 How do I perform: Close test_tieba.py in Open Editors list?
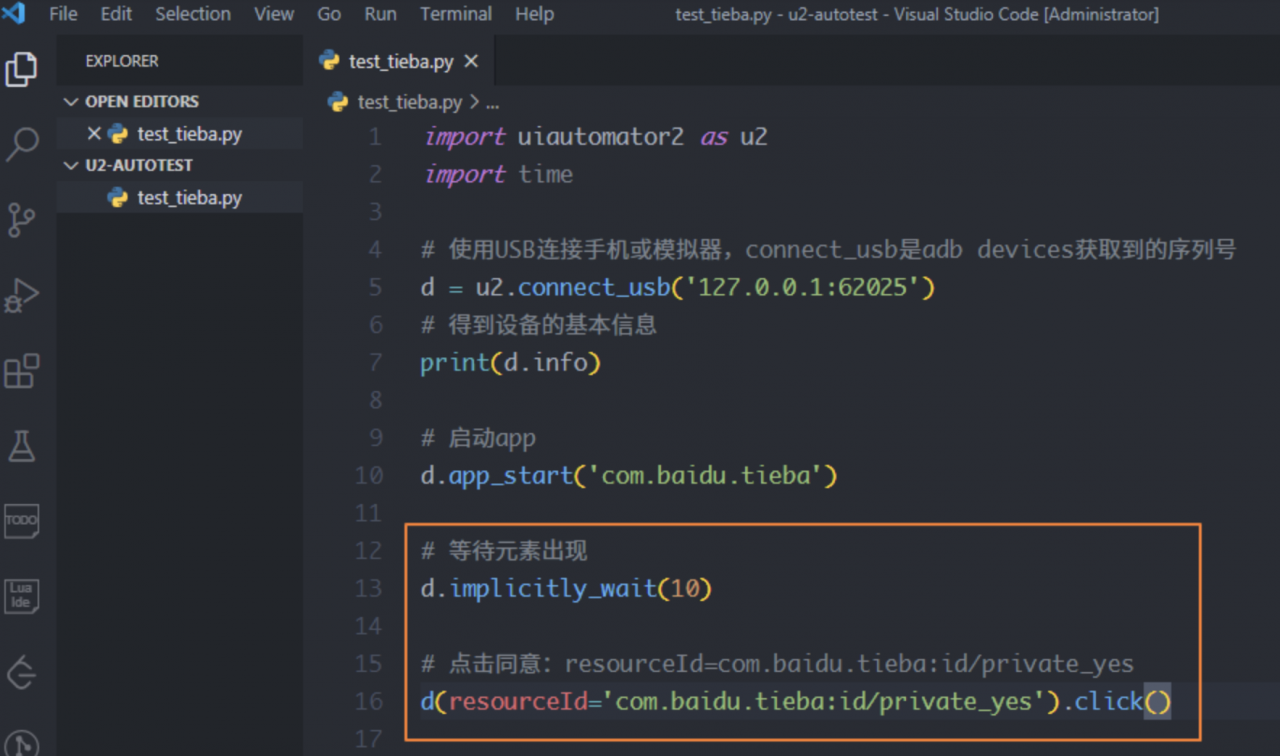(94, 134)
